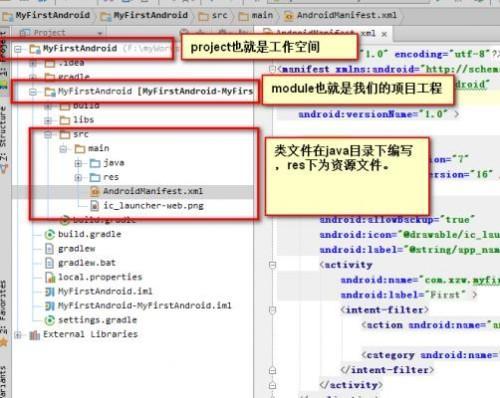Expand the java folder node

(x=78, y=163)
